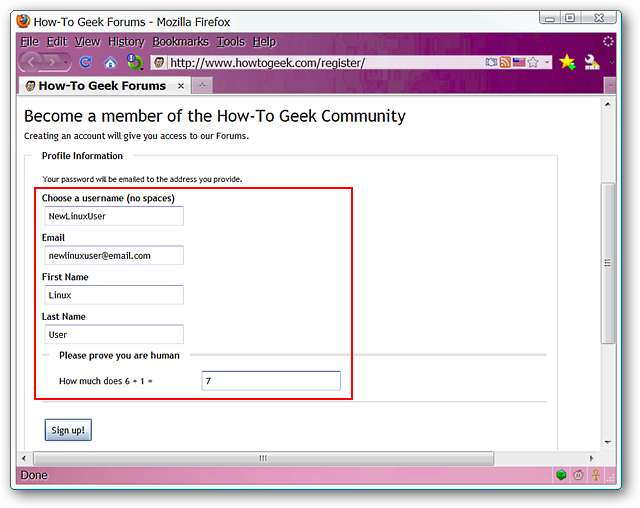Open the View menu
Screen dimensions: 640x508
[87, 42]
